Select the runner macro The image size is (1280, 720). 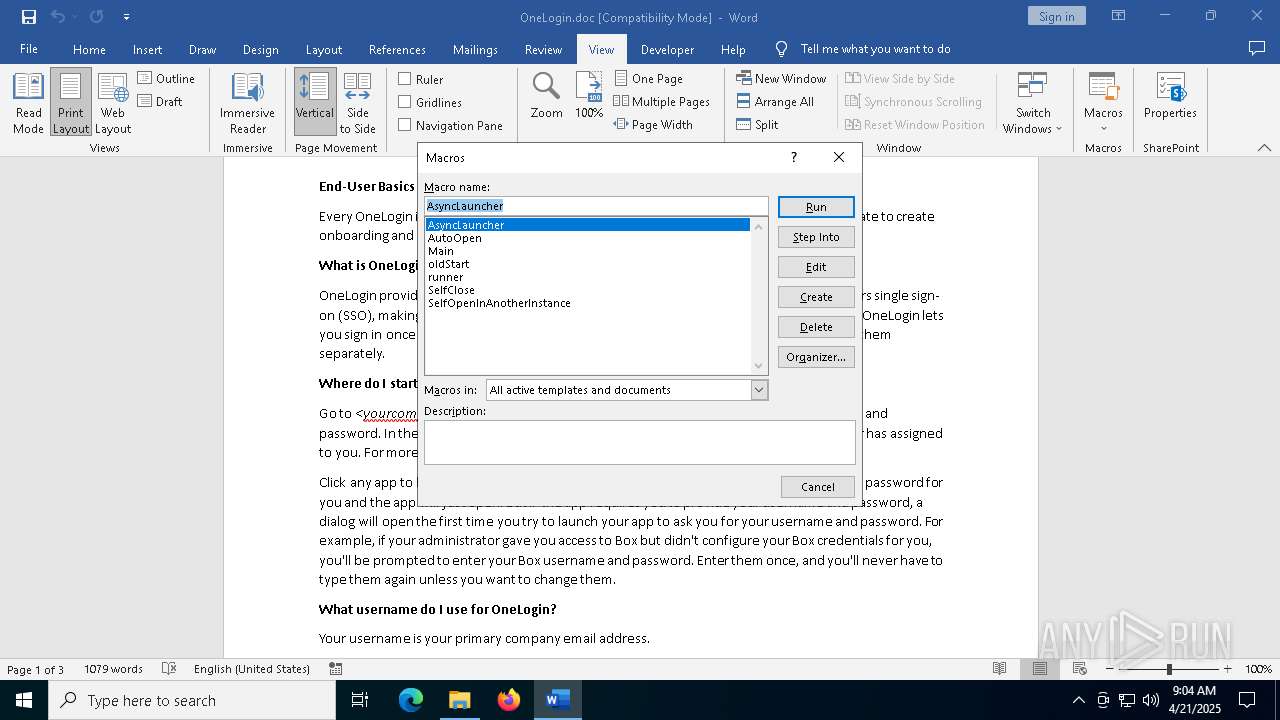(587, 277)
